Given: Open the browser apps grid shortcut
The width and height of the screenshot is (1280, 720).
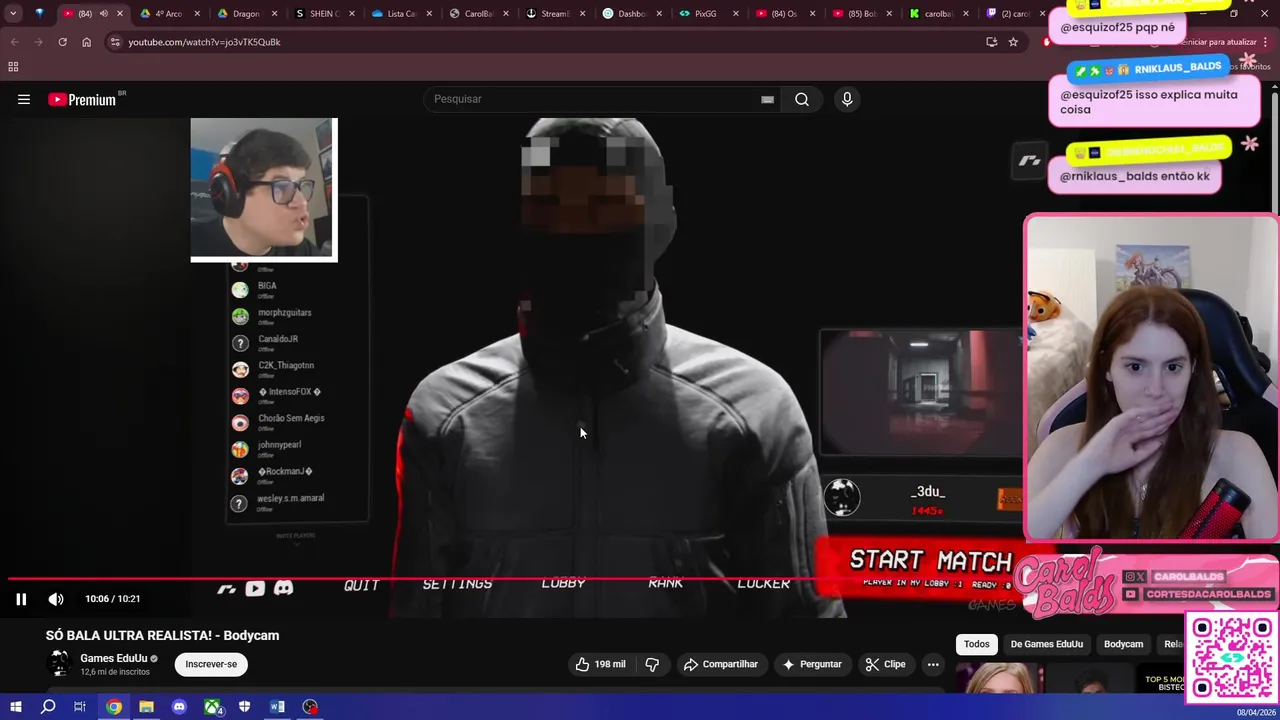Looking at the screenshot, I should point(13,67).
